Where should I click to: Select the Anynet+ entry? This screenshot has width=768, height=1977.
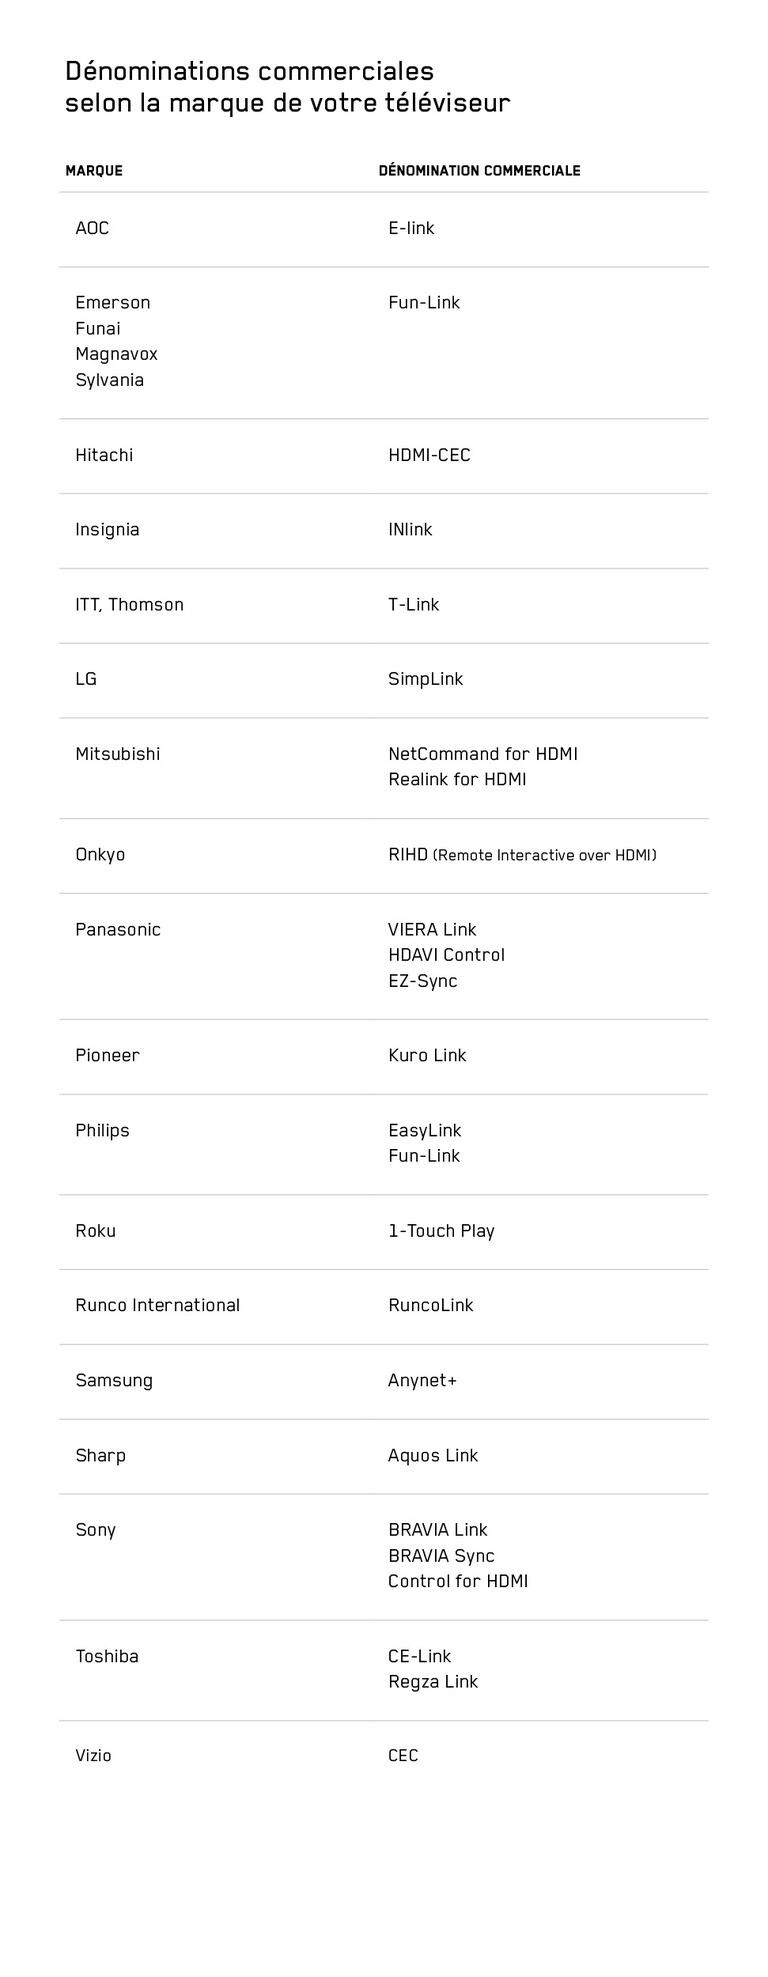coord(422,1381)
